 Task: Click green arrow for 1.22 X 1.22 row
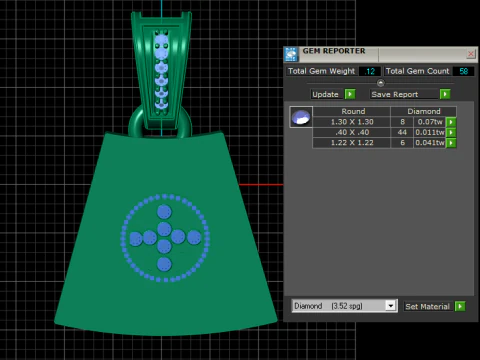[x=451, y=143]
